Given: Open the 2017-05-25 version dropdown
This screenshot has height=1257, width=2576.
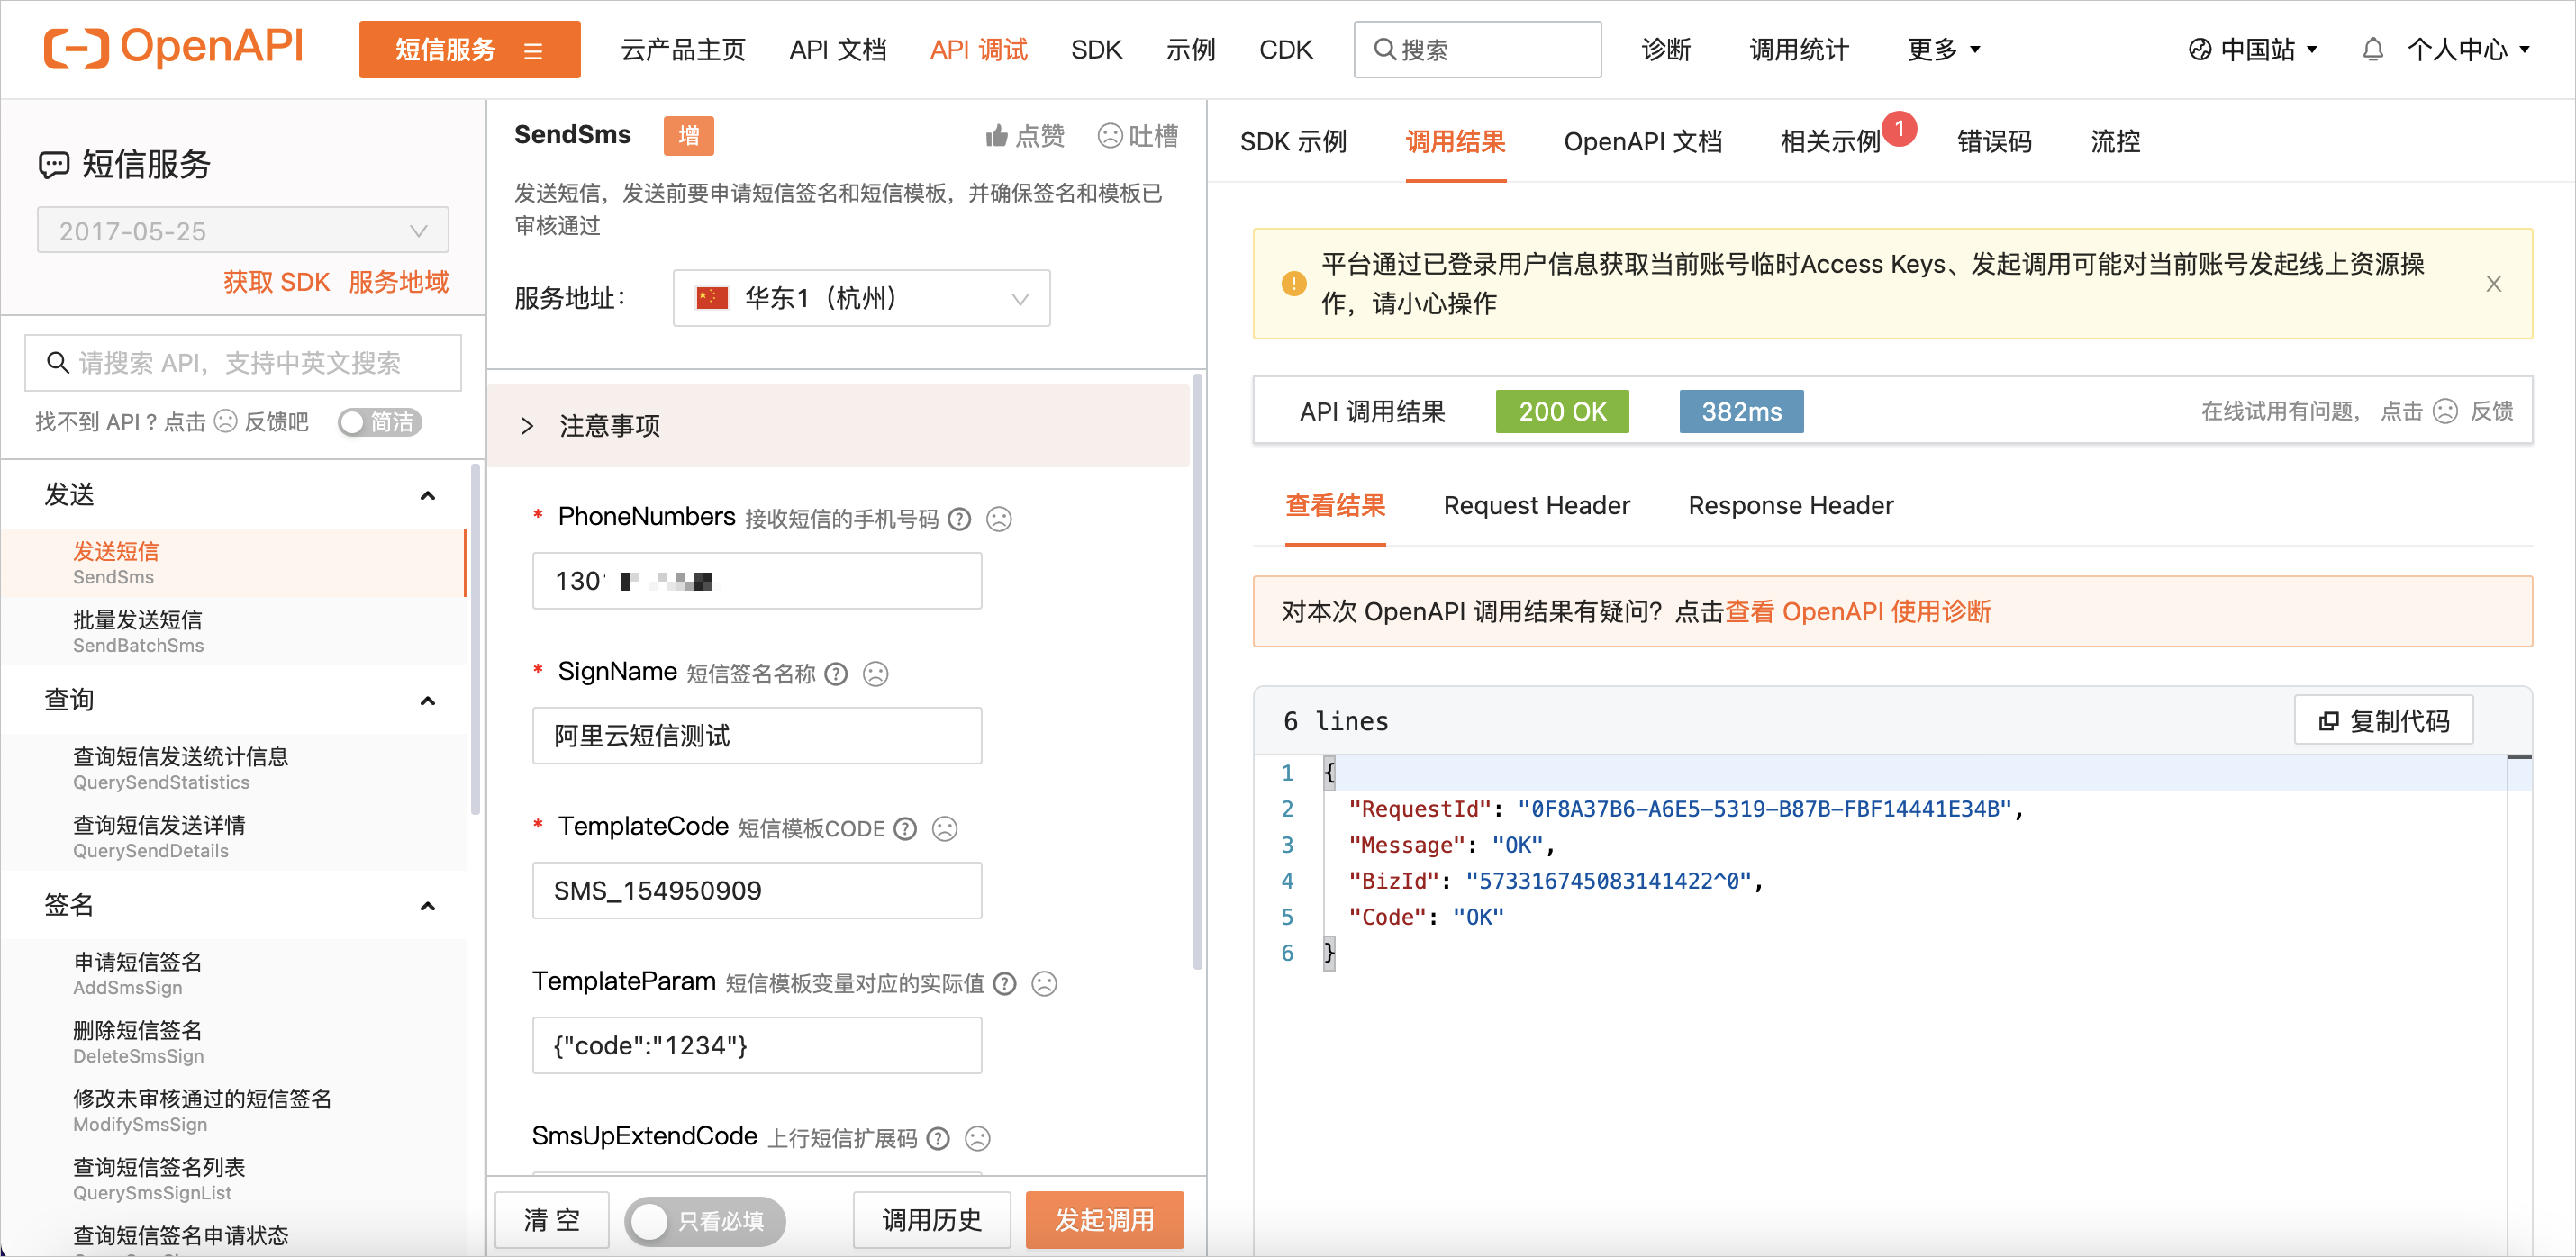Looking at the screenshot, I should point(243,231).
